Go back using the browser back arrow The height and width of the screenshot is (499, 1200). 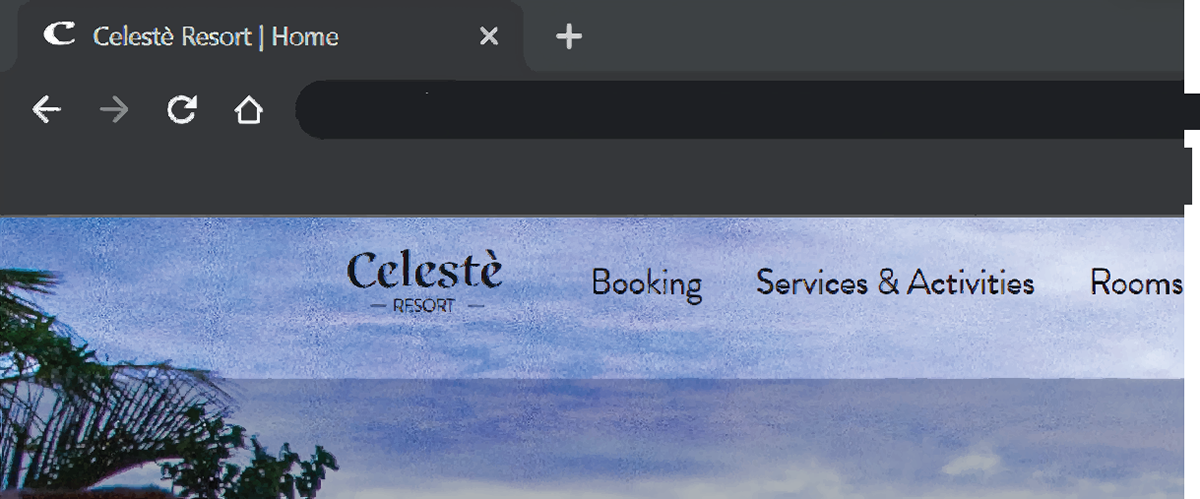click(x=46, y=110)
